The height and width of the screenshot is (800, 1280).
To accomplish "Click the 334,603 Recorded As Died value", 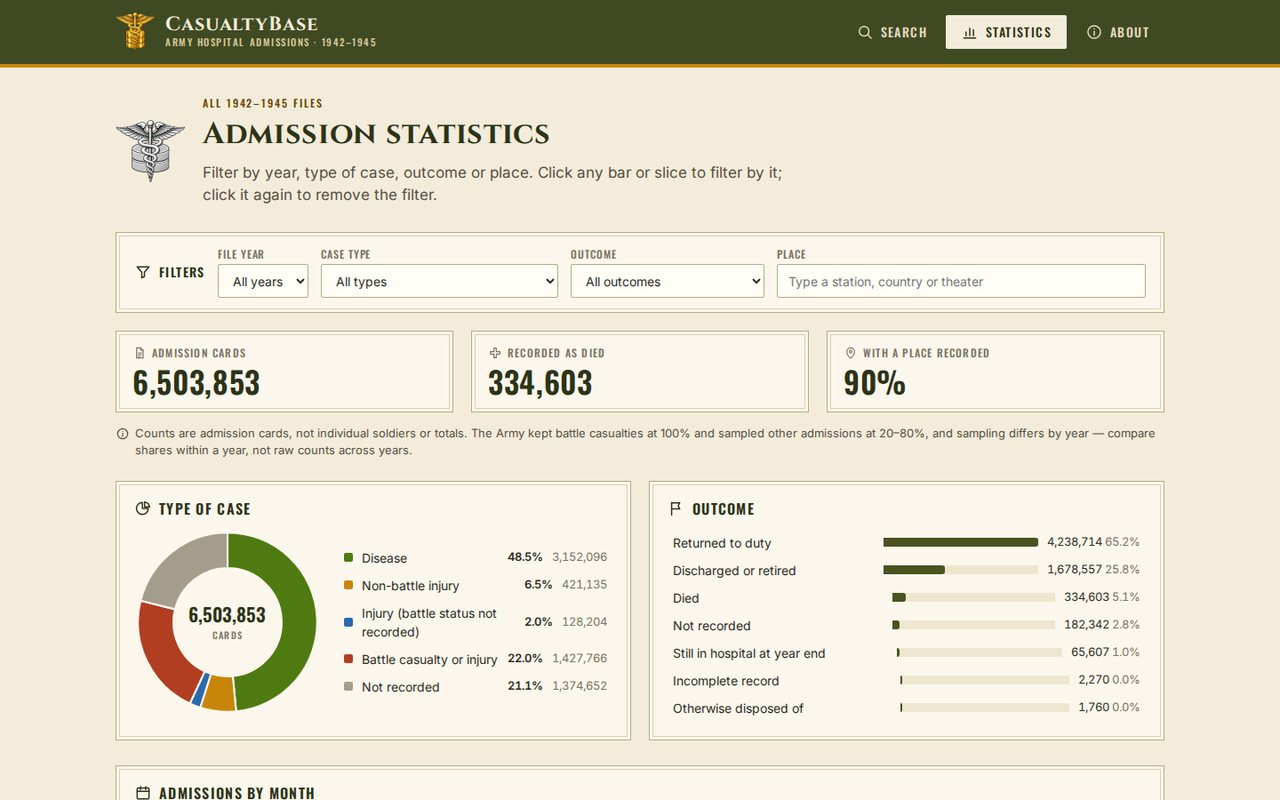I will 540,383.
